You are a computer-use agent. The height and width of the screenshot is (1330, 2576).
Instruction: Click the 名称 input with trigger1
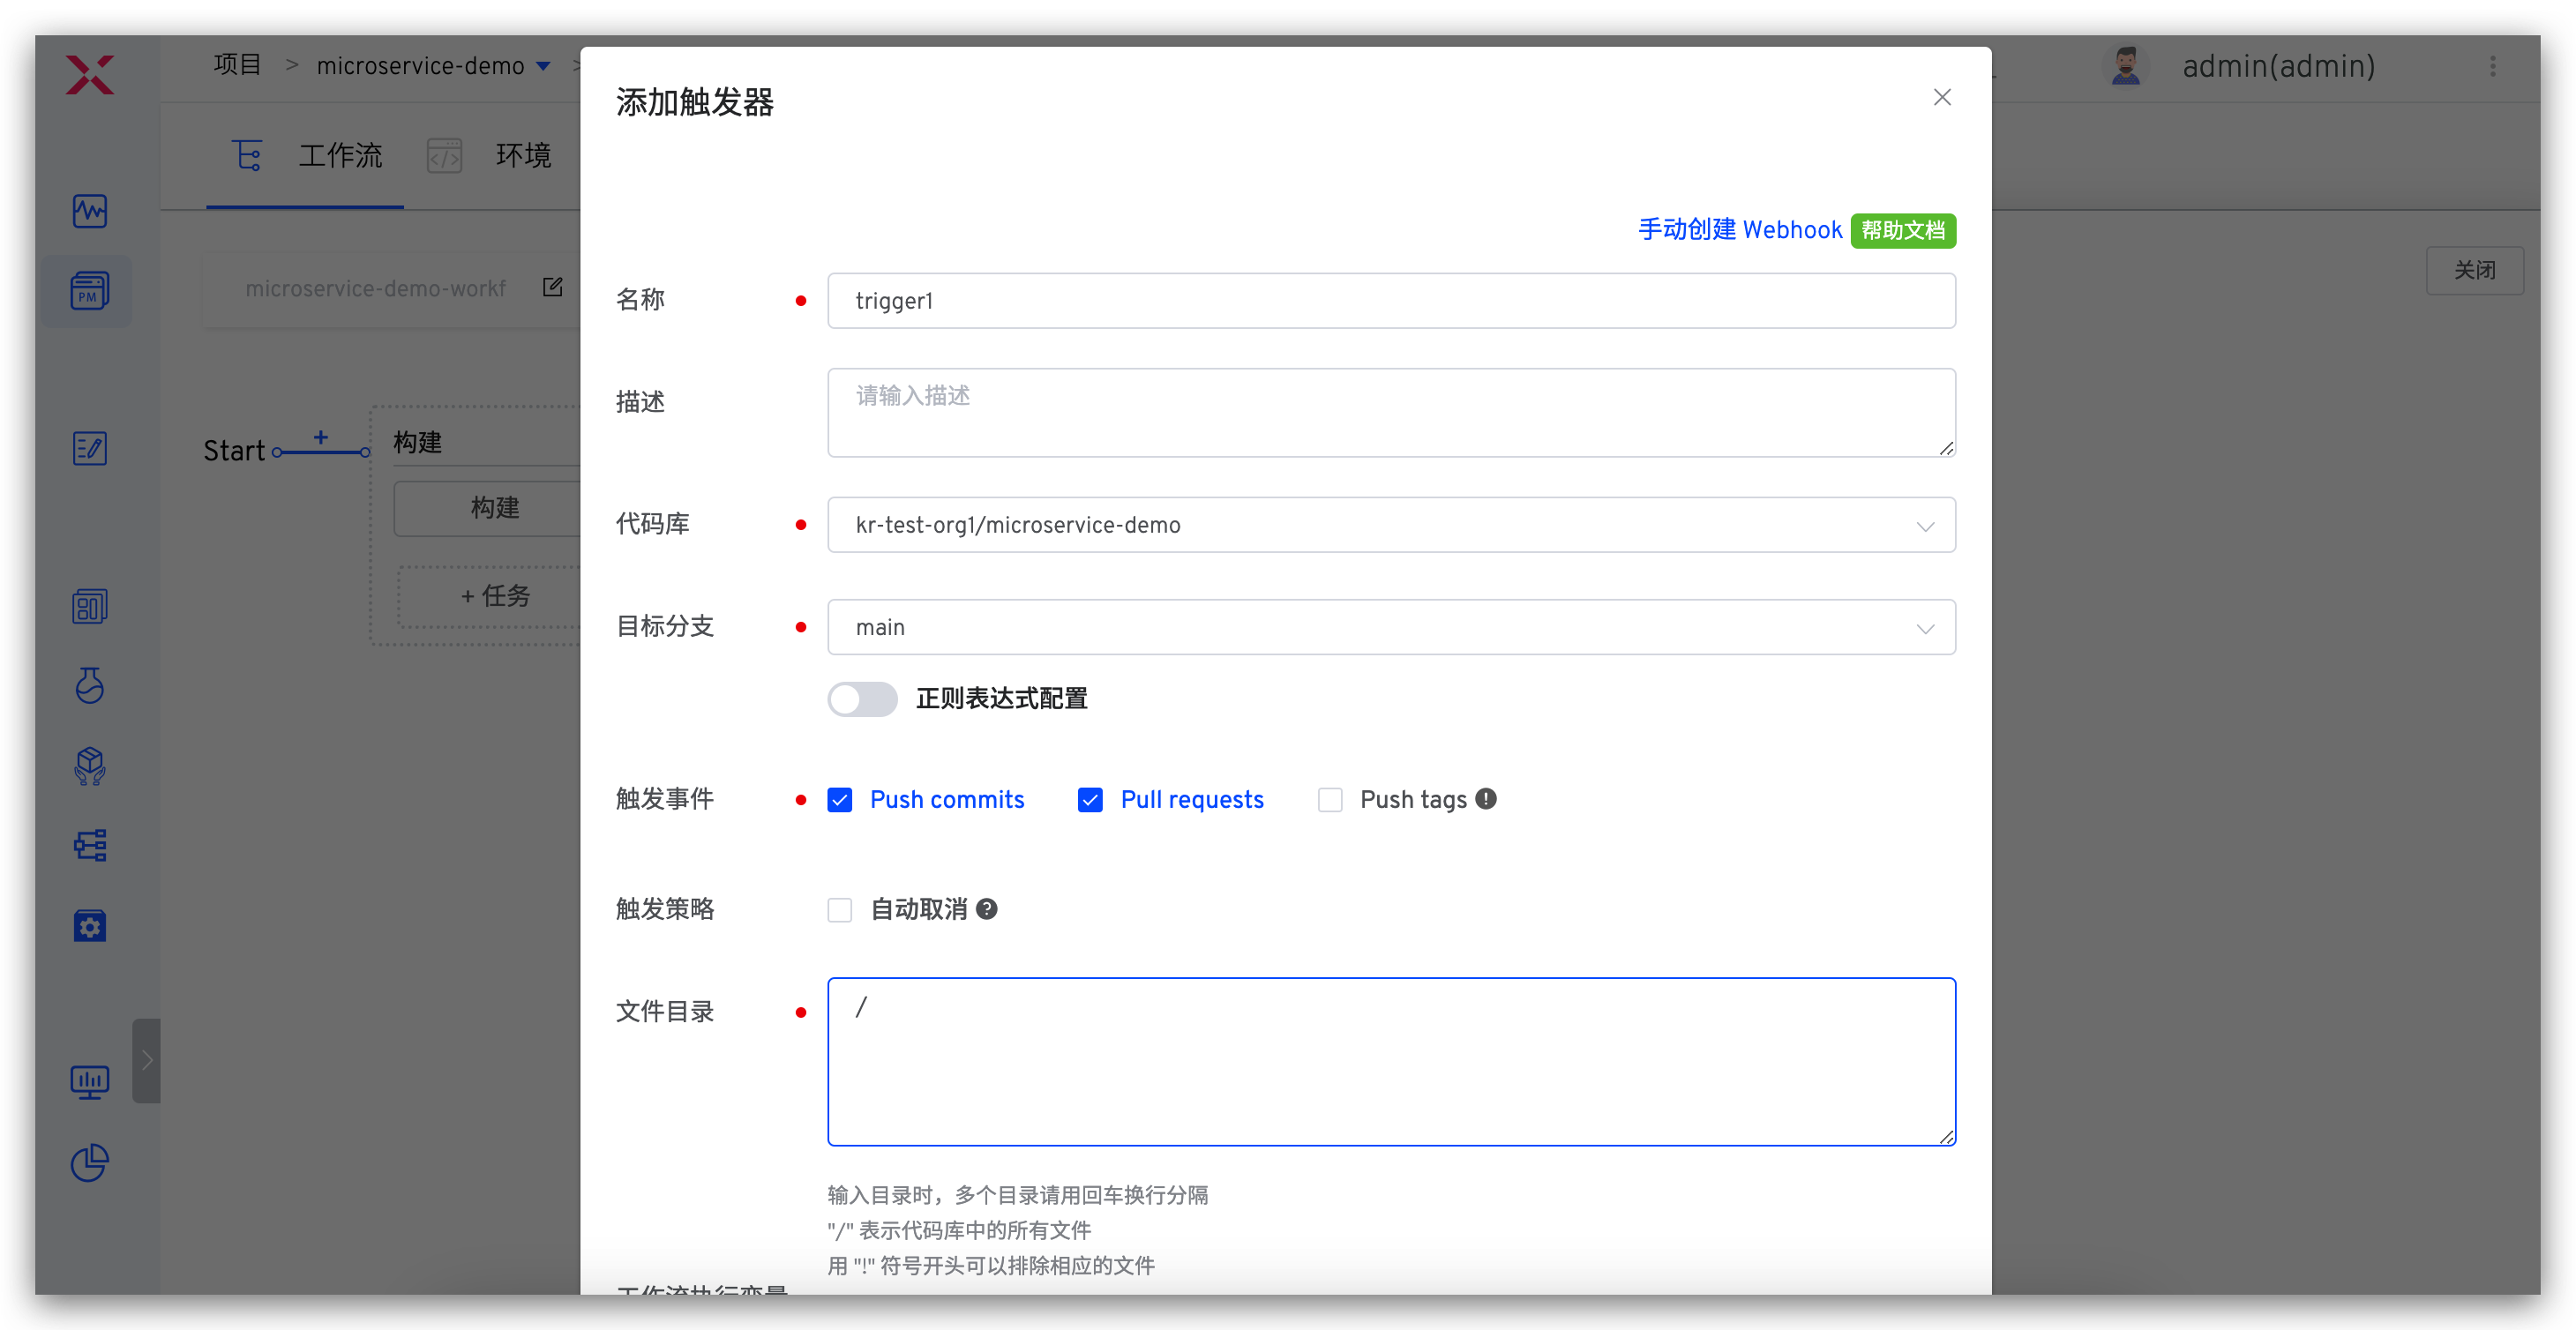coord(1391,301)
